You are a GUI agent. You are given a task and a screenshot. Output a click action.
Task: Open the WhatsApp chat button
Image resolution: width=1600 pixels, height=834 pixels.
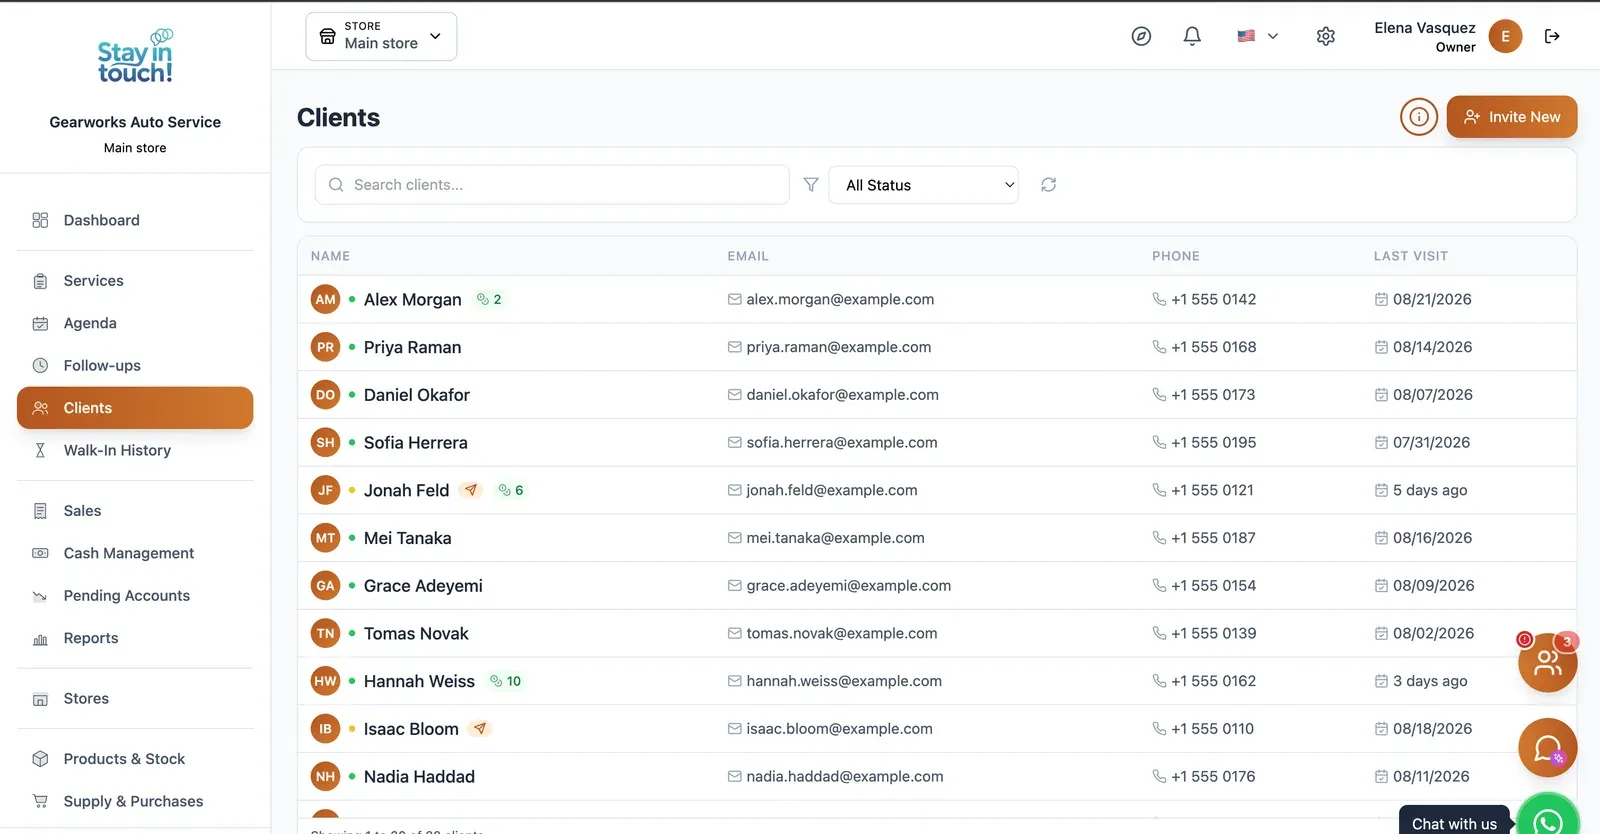1548,820
